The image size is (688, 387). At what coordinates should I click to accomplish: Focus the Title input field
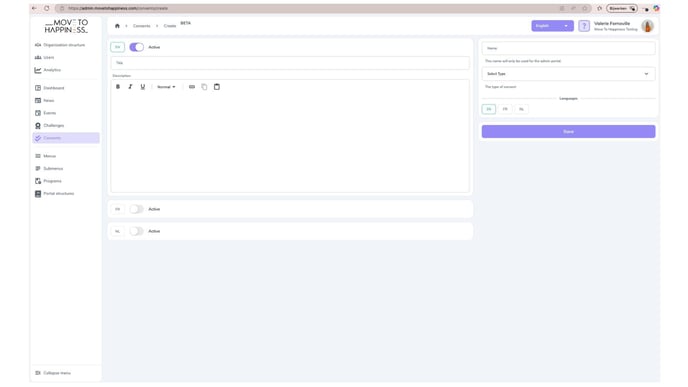(290, 63)
